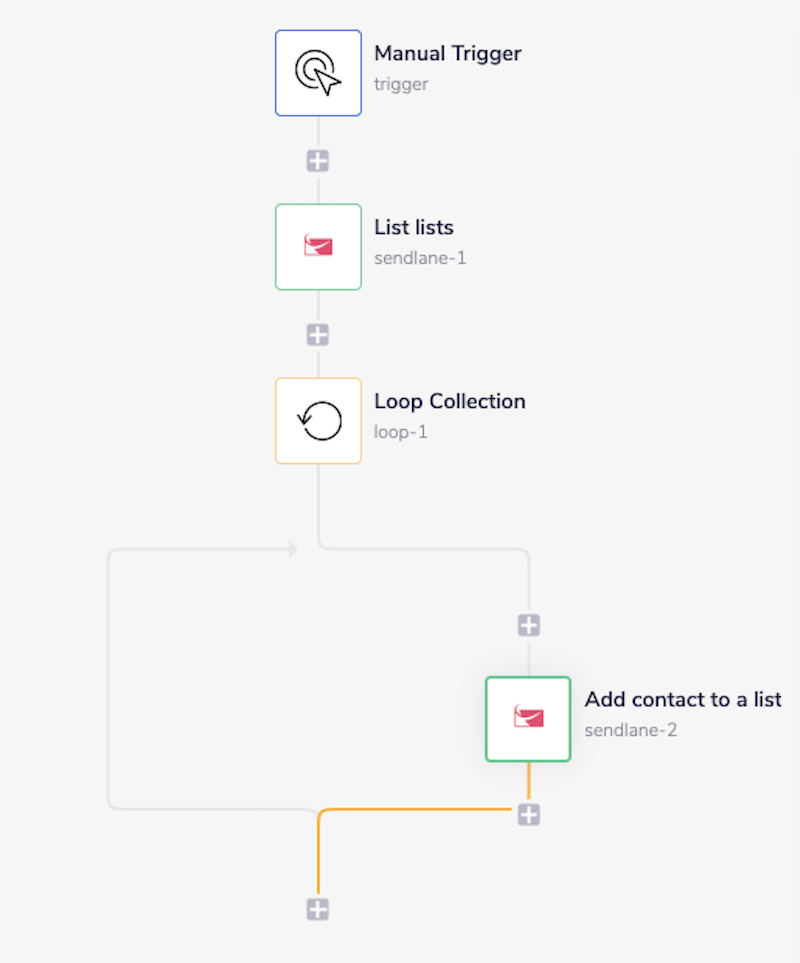
Task: Add a step between List lists and Loop Collection
Action: pos(318,334)
